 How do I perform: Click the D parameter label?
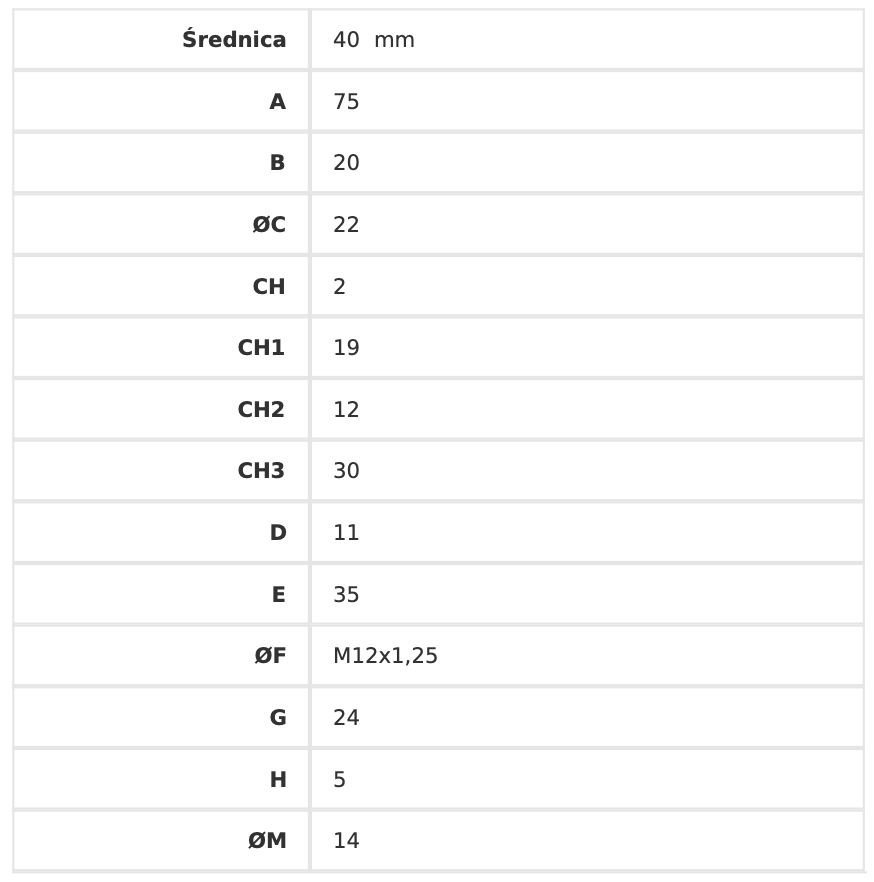point(278,533)
